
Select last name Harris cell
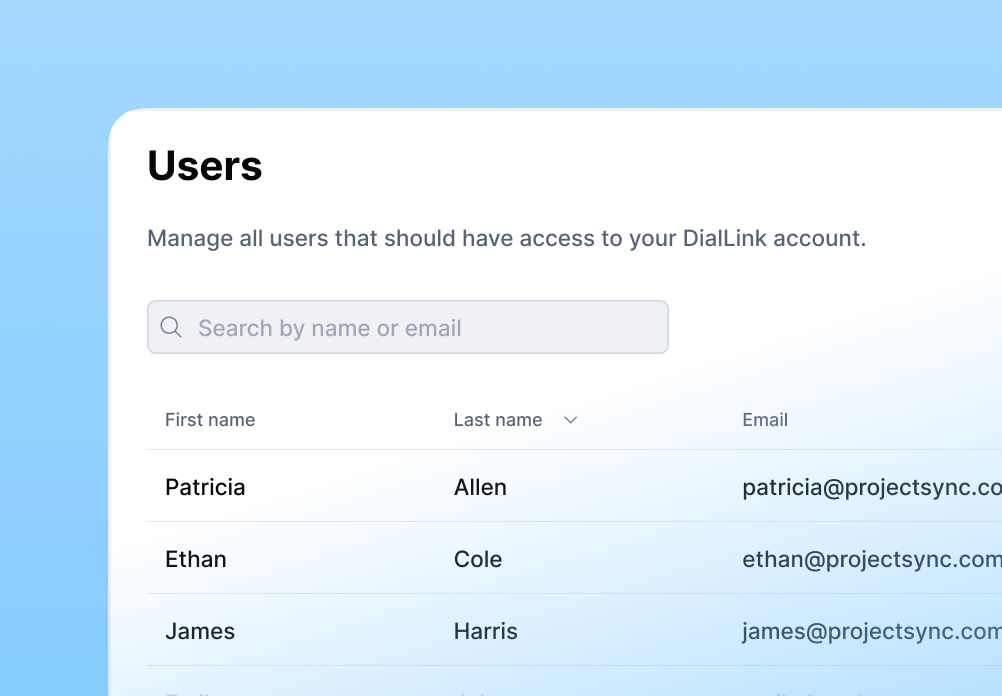pyautogui.click(x=486, y=631)
